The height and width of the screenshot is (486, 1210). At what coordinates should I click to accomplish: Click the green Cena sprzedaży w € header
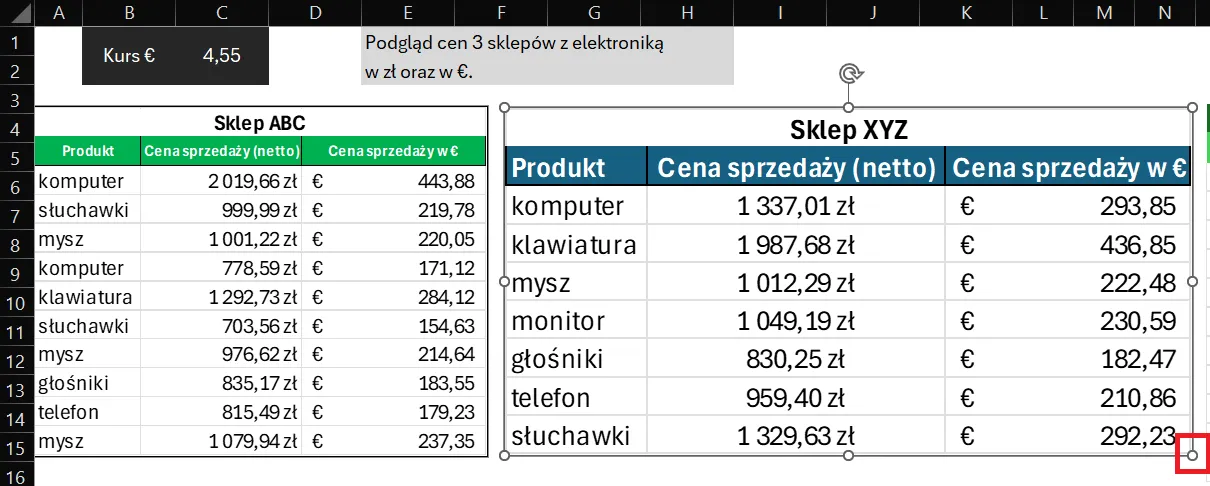tap(393, 151)
